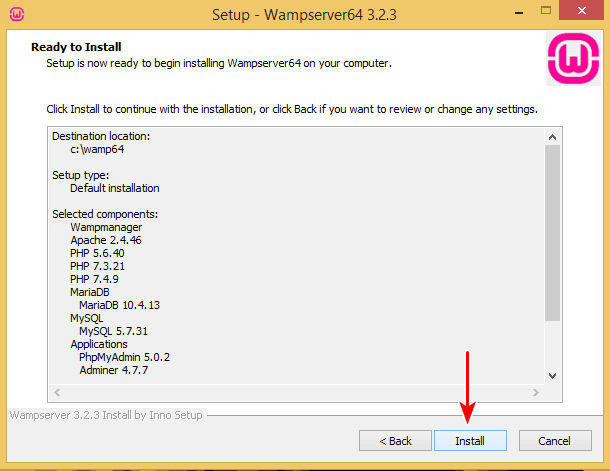
Task: Minimize the setup window
Action: tap(519, 12)
